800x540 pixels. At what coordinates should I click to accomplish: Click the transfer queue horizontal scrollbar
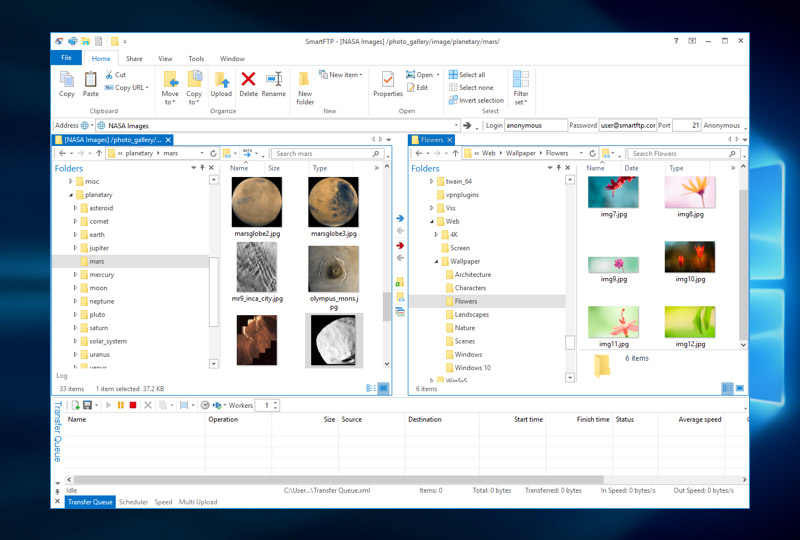point(338,480)
